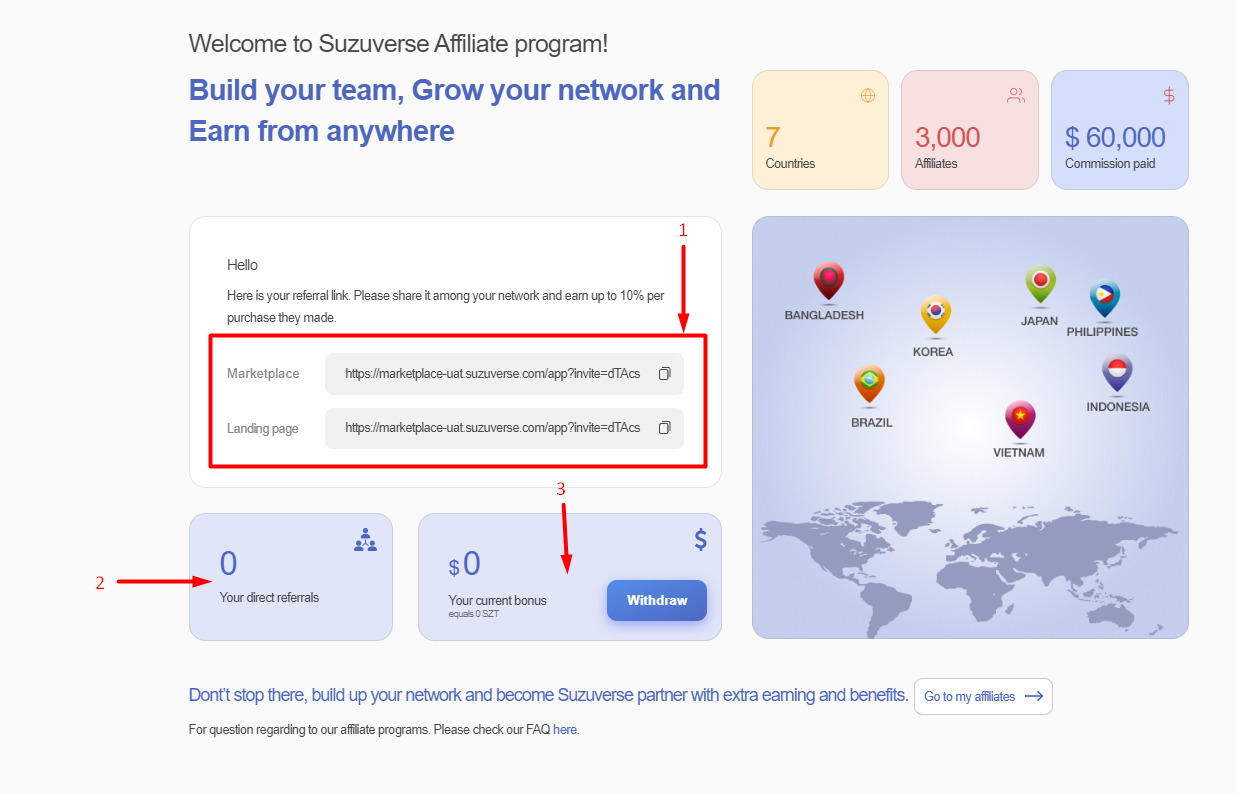Click the Landing page referral URL field

(x=492, y=428)
